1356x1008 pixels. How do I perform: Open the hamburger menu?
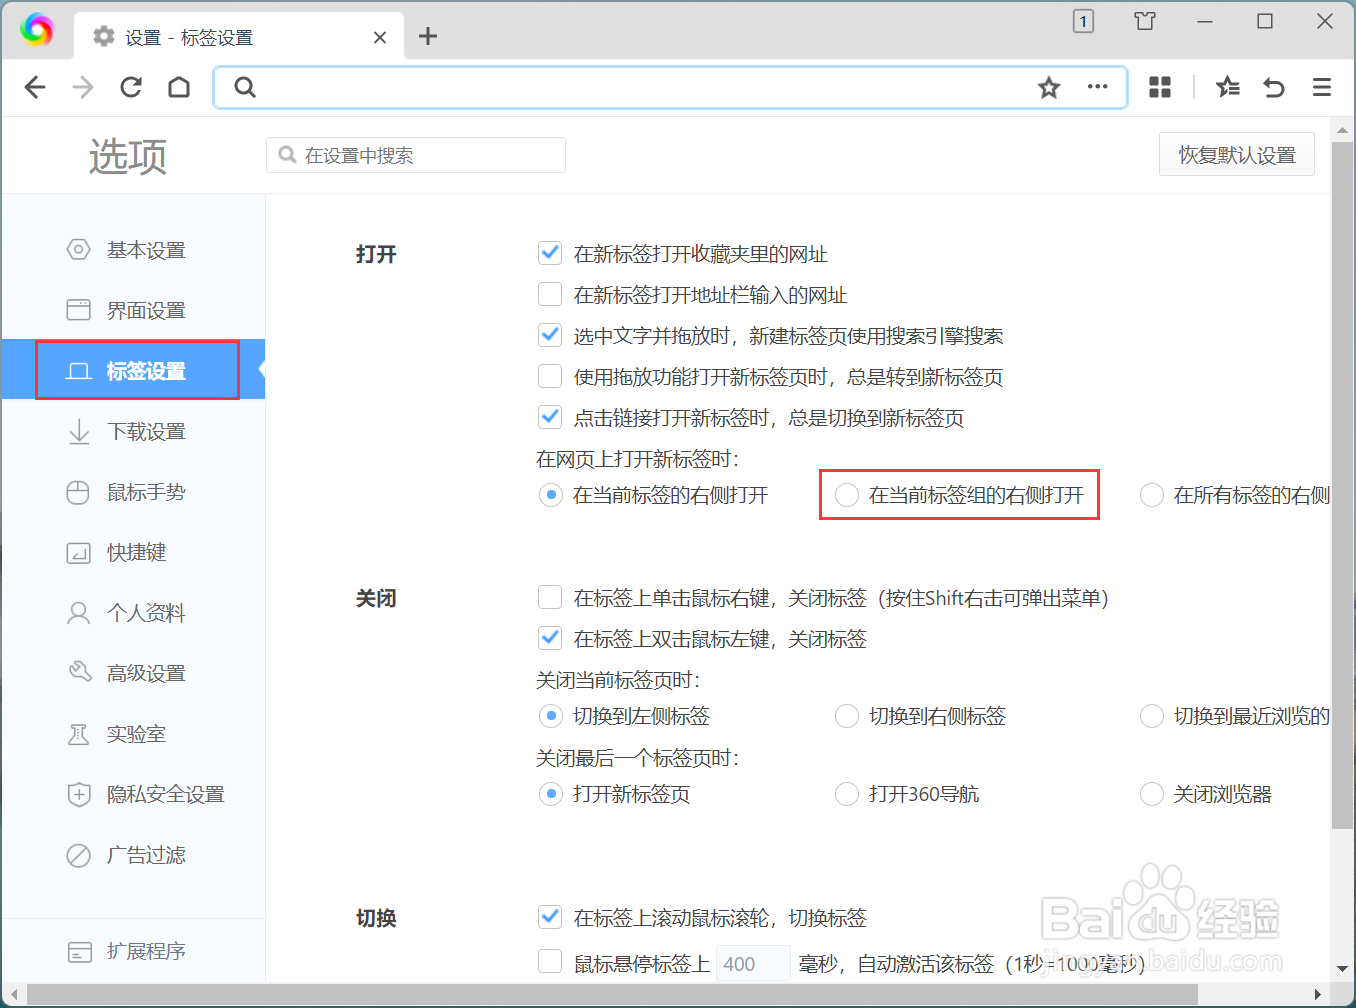(1321, 87)
